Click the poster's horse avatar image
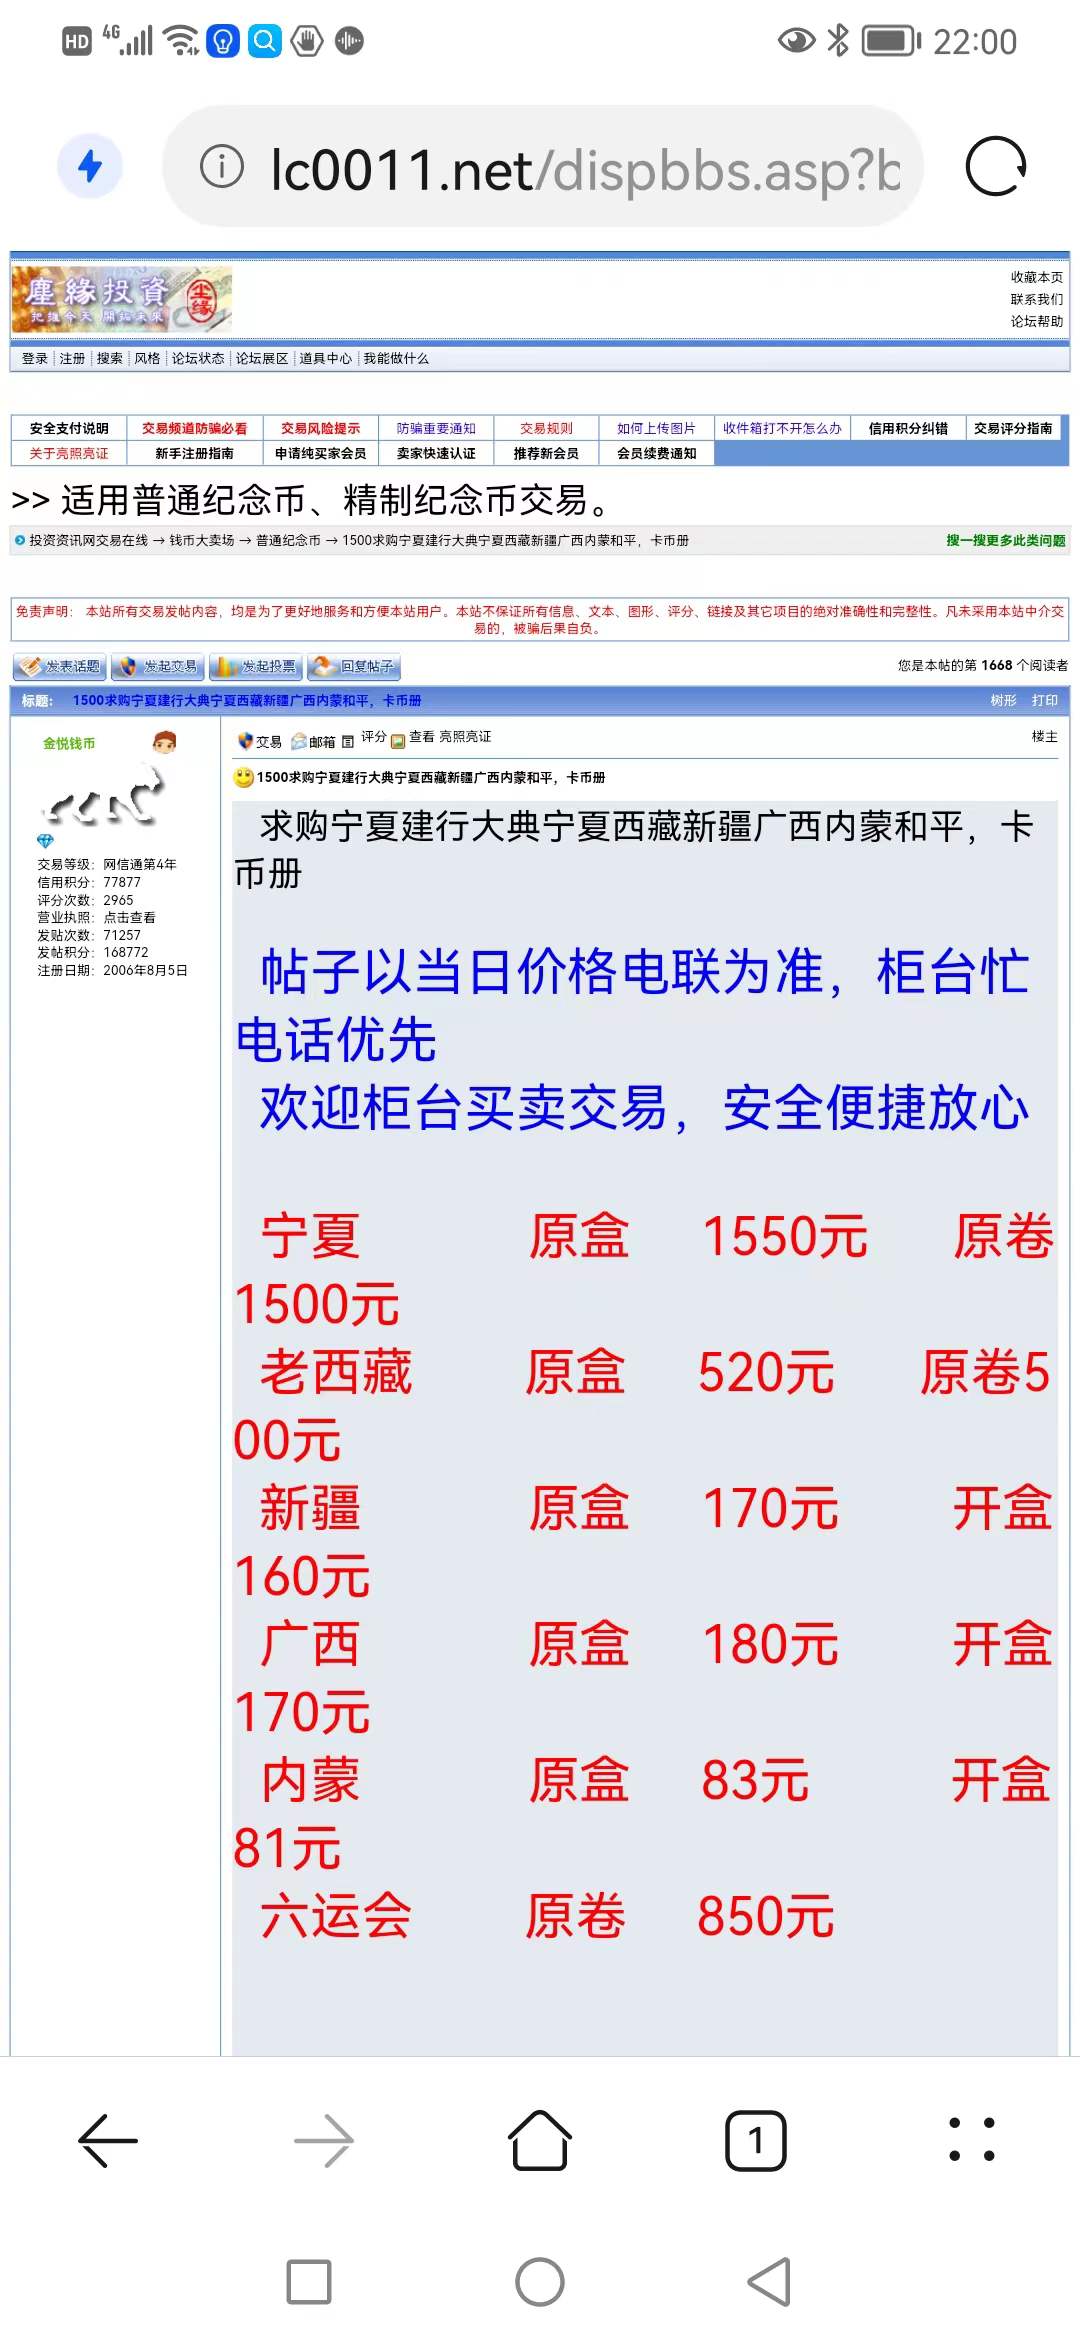This screenshot has width=1080, height=2340. 101,797
